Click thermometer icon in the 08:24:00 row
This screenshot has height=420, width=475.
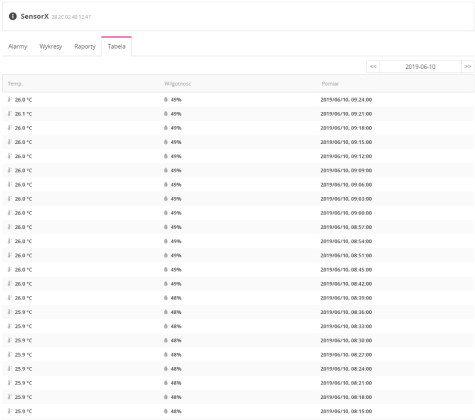click(x=10, y=369)
